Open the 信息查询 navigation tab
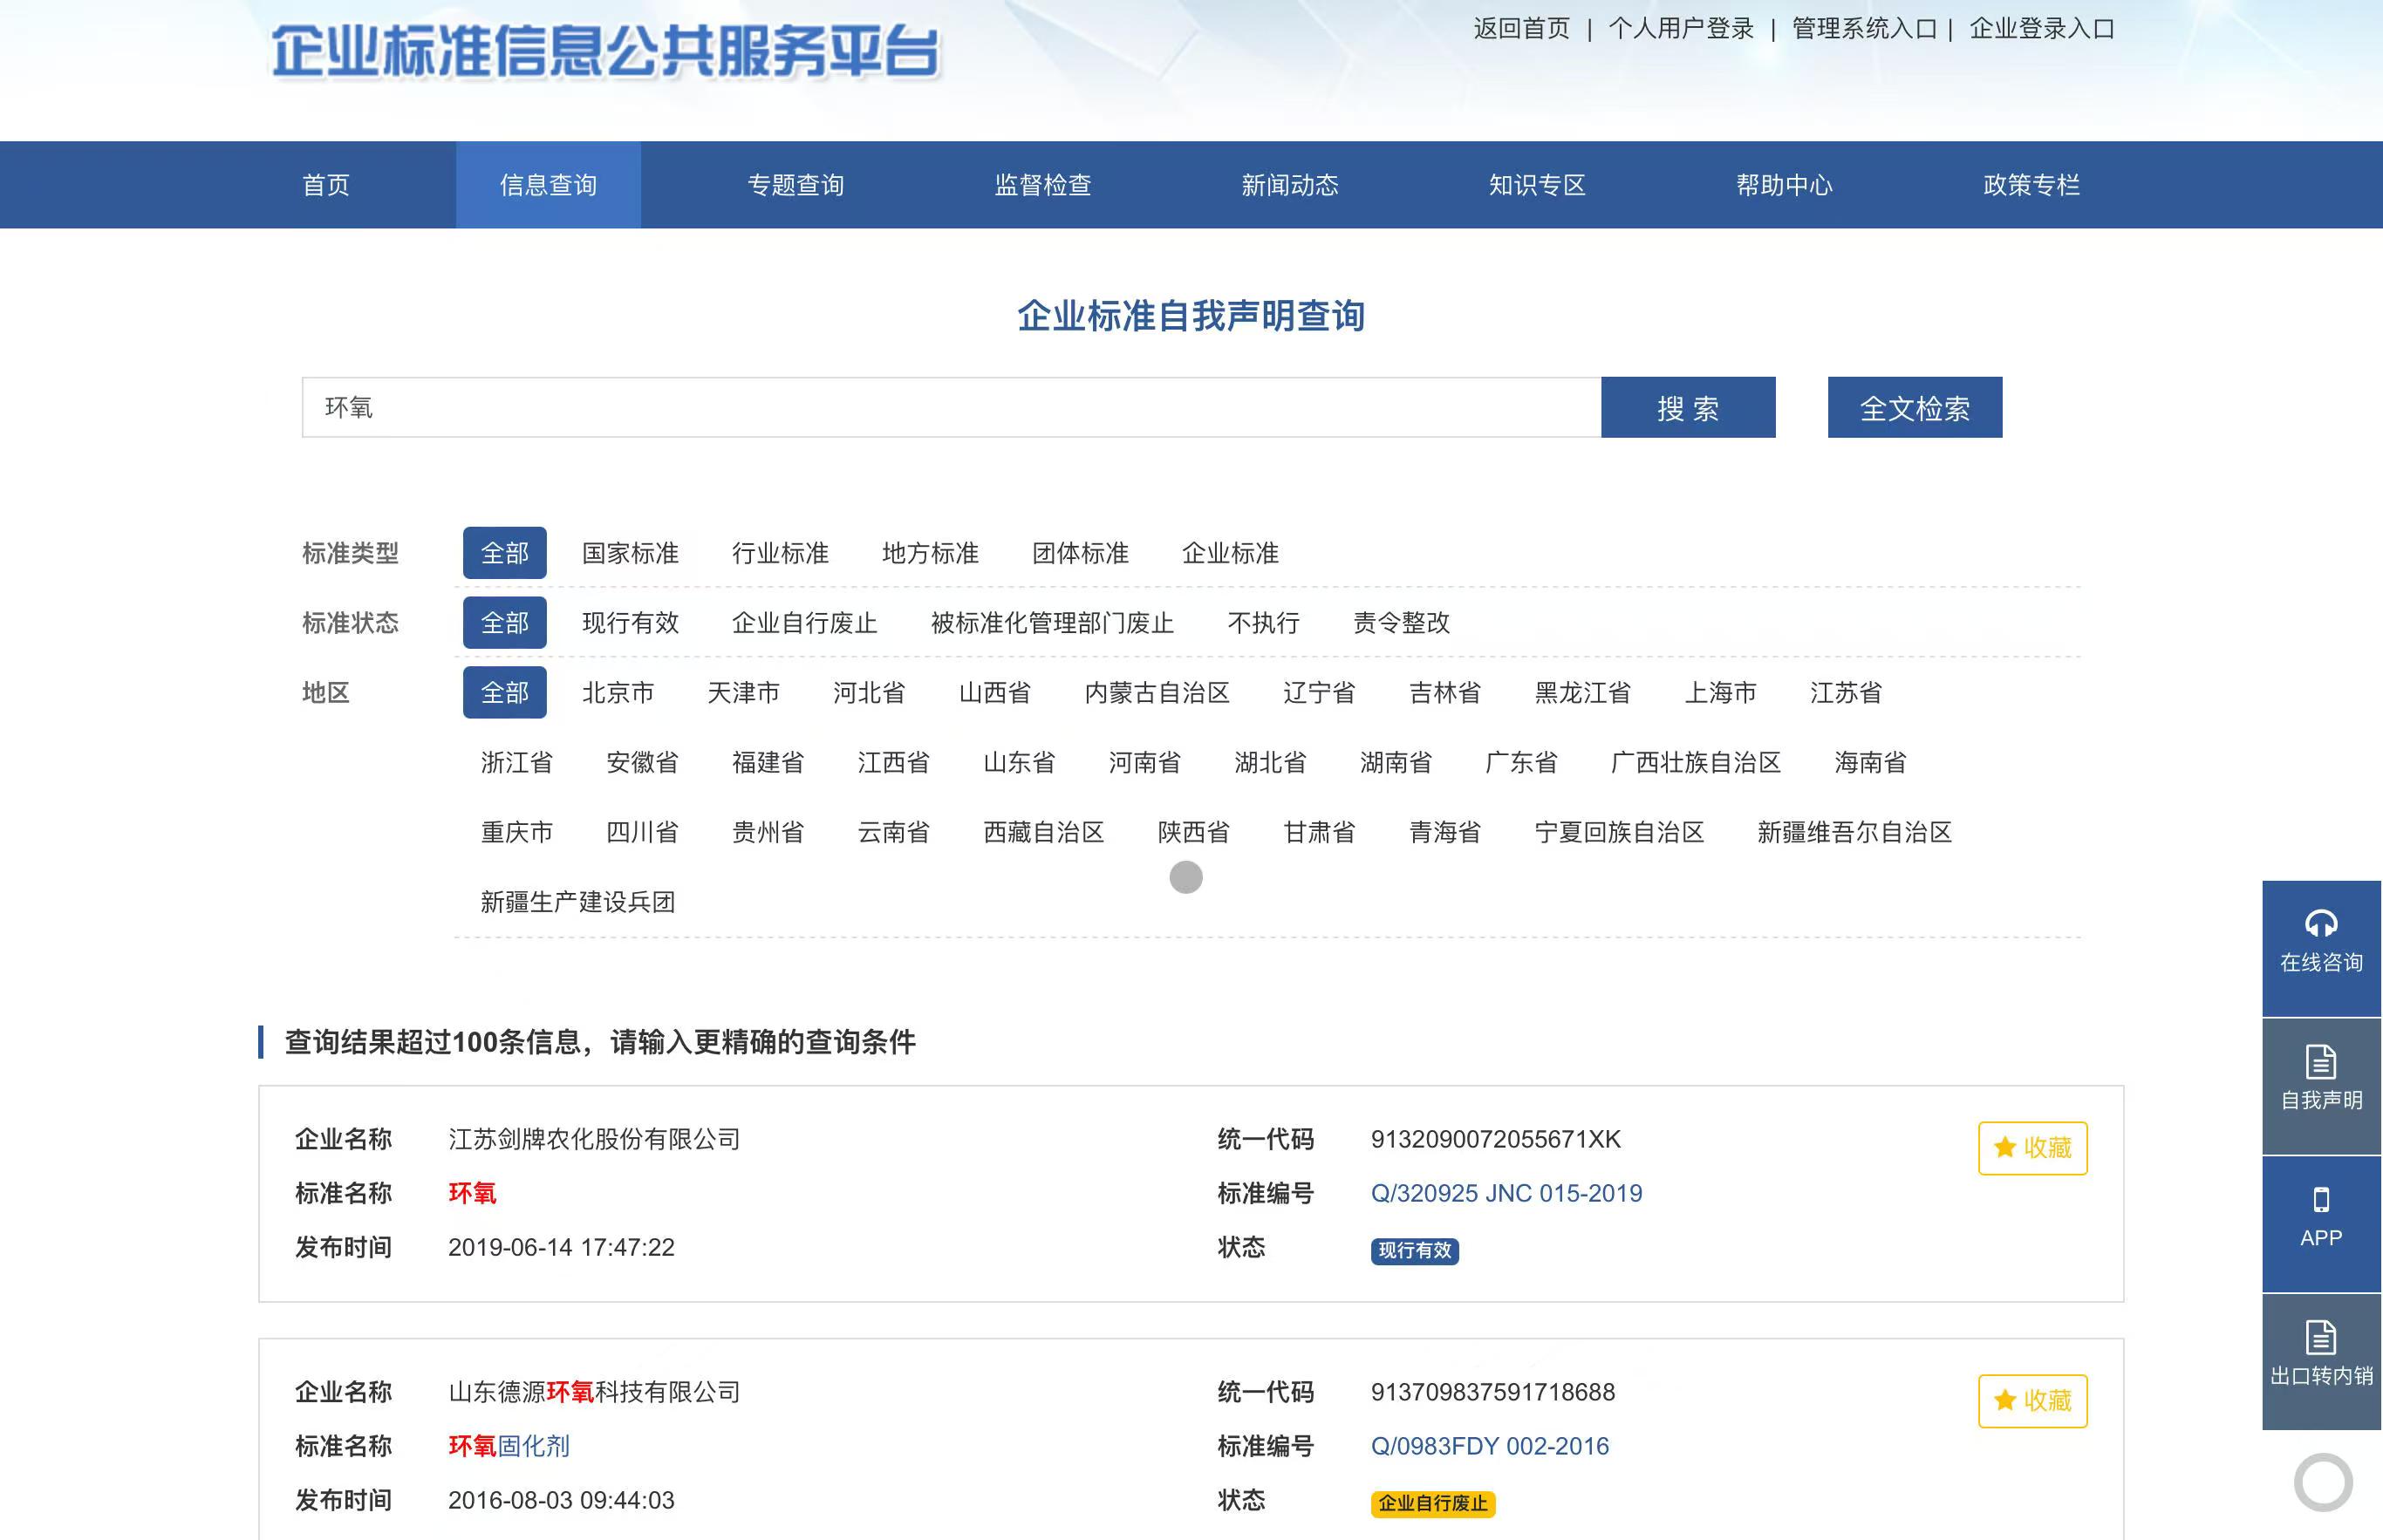 coord(548,185)
